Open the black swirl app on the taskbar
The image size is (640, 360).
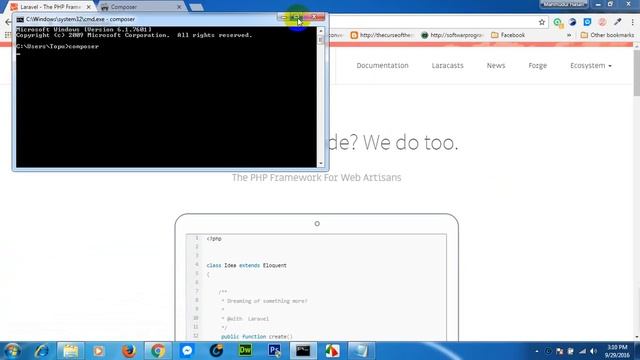tap(216, 351)
